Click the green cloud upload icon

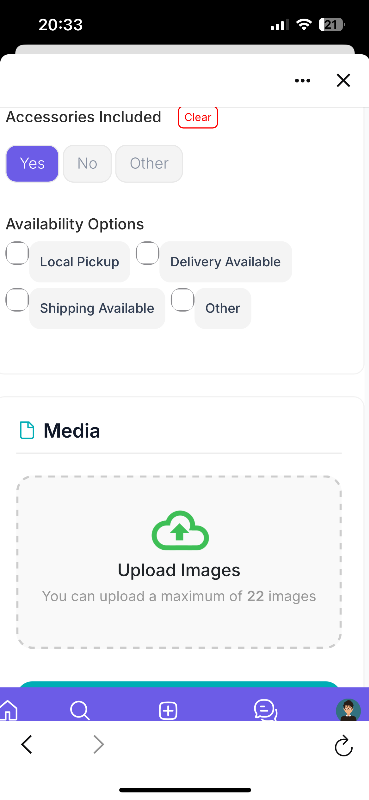click(180, 531)
